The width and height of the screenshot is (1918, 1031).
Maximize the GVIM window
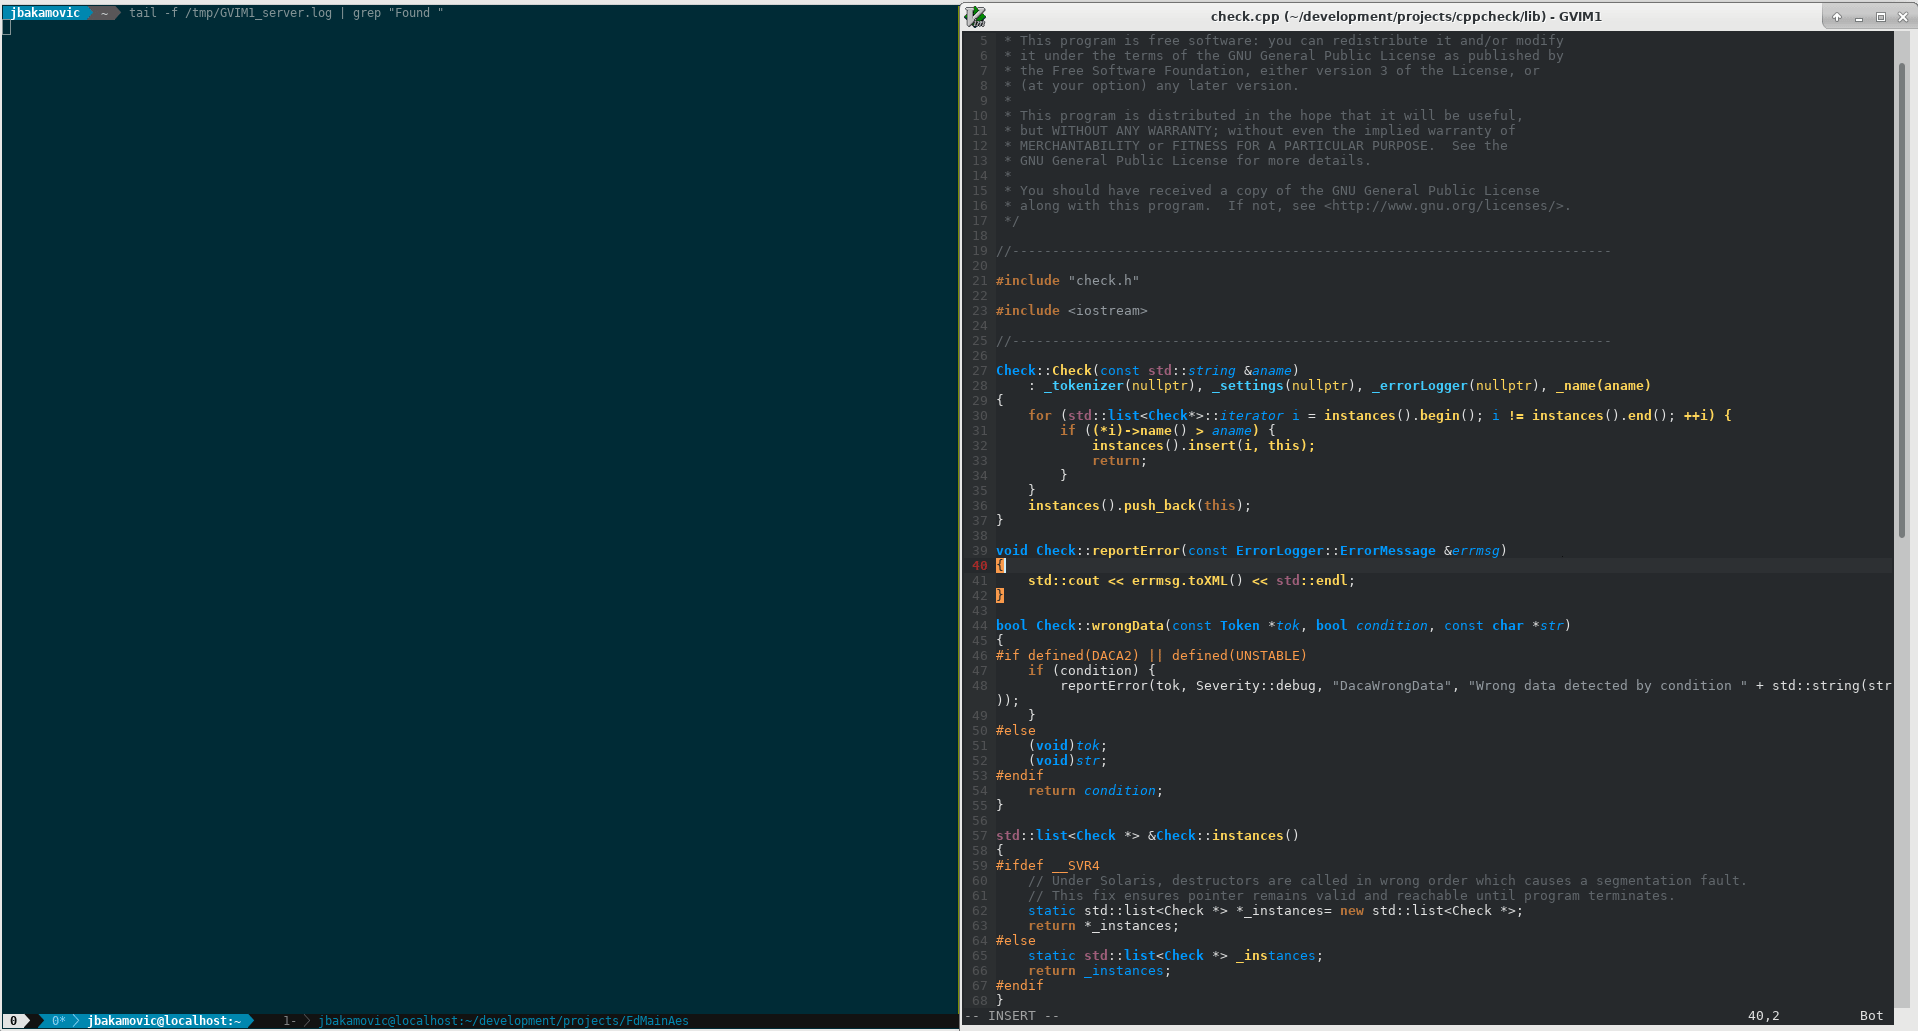point(1881,16)
